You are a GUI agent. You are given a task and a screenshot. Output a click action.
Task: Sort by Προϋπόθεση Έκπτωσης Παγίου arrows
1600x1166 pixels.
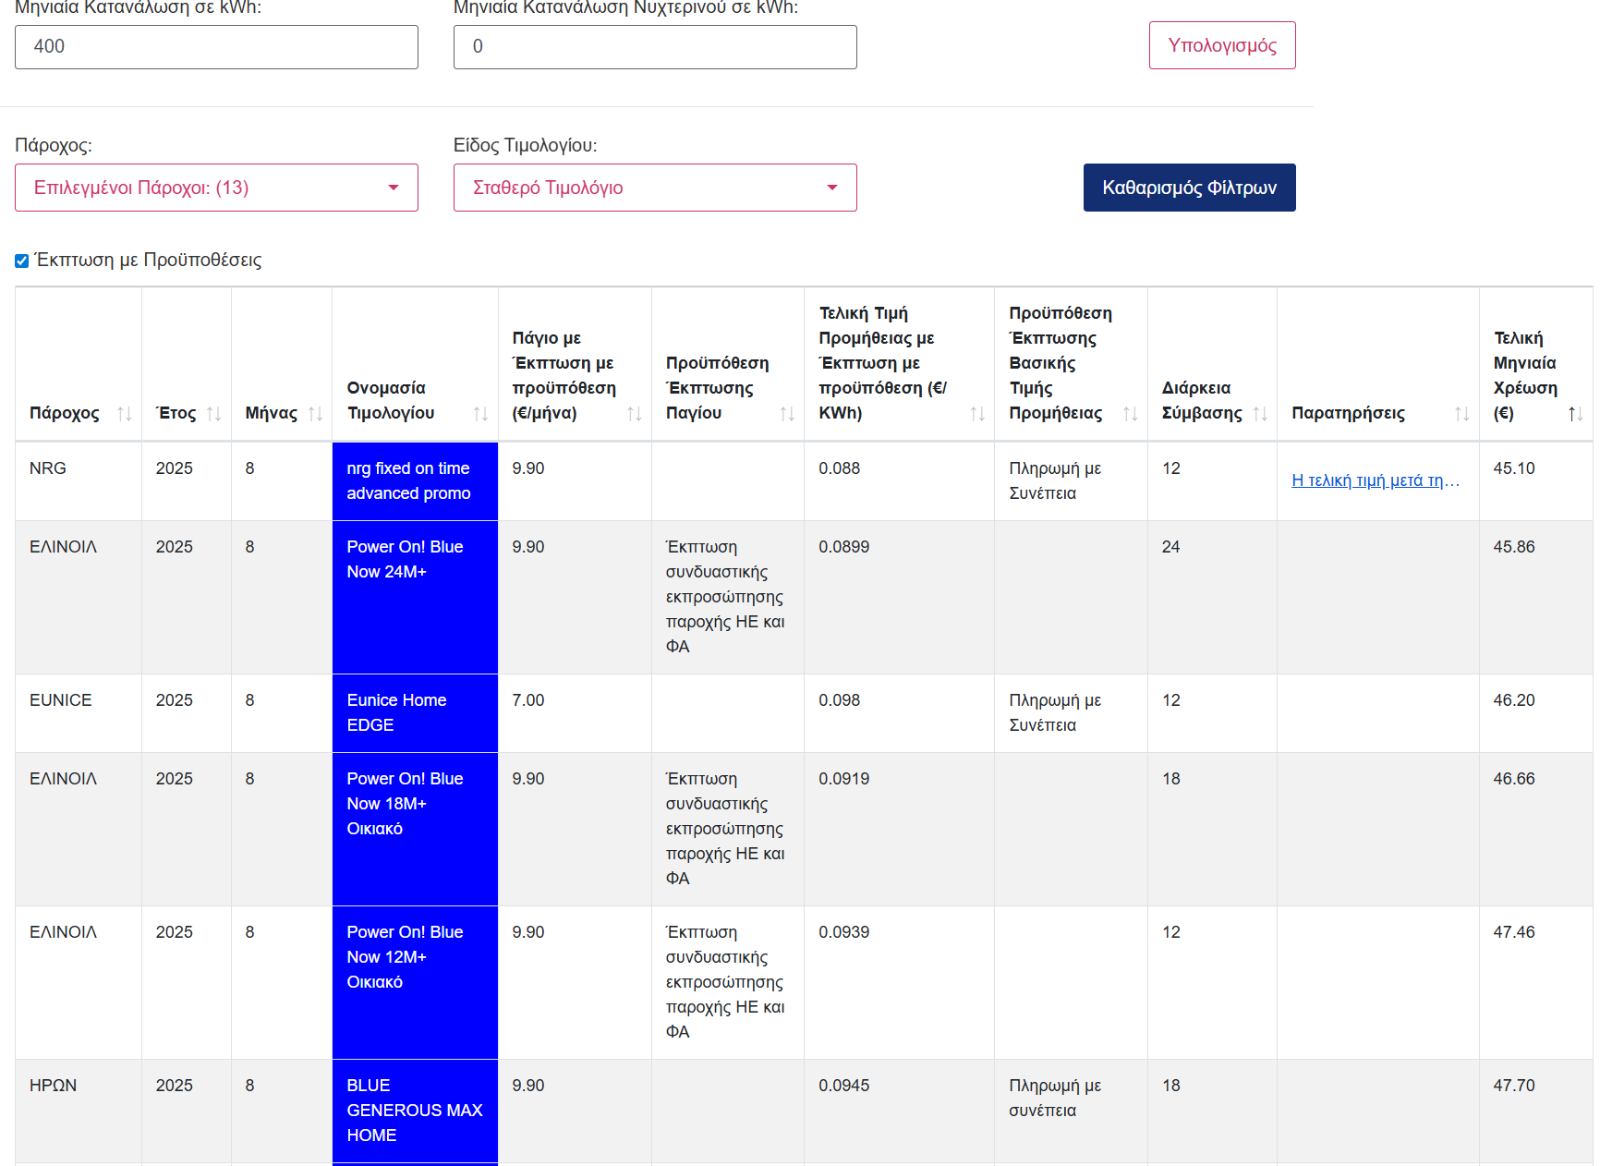tap(787, 413)
